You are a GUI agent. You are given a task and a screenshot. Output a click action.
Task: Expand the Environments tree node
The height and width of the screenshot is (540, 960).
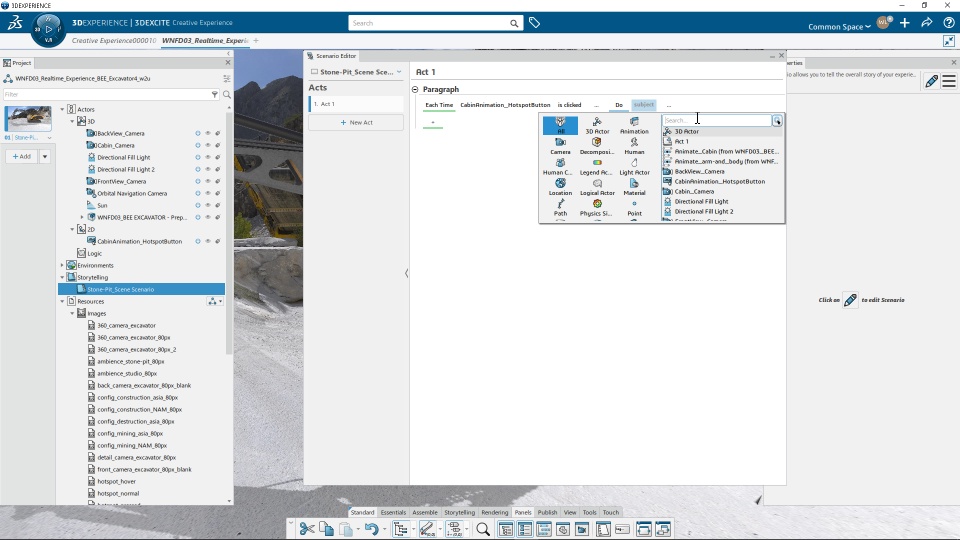coord(62,265)
